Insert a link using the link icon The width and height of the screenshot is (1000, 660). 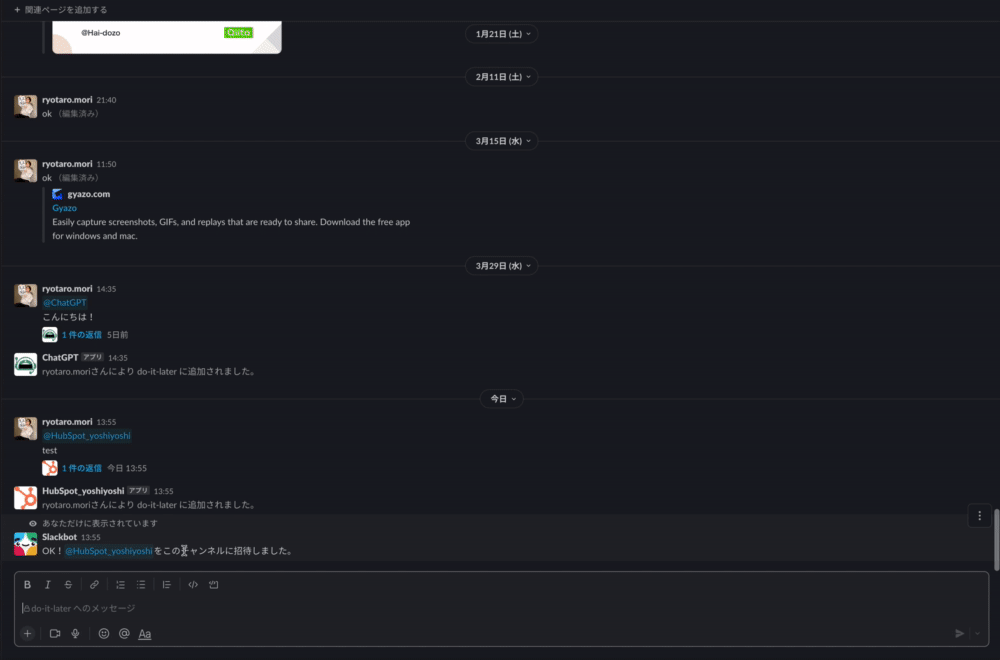click(x=94, y=584)
